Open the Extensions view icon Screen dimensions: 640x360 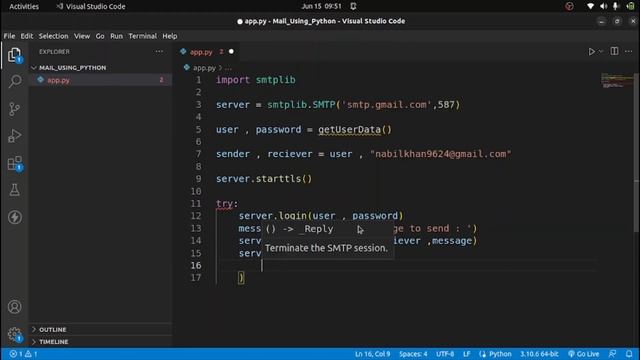pos(15,163)
